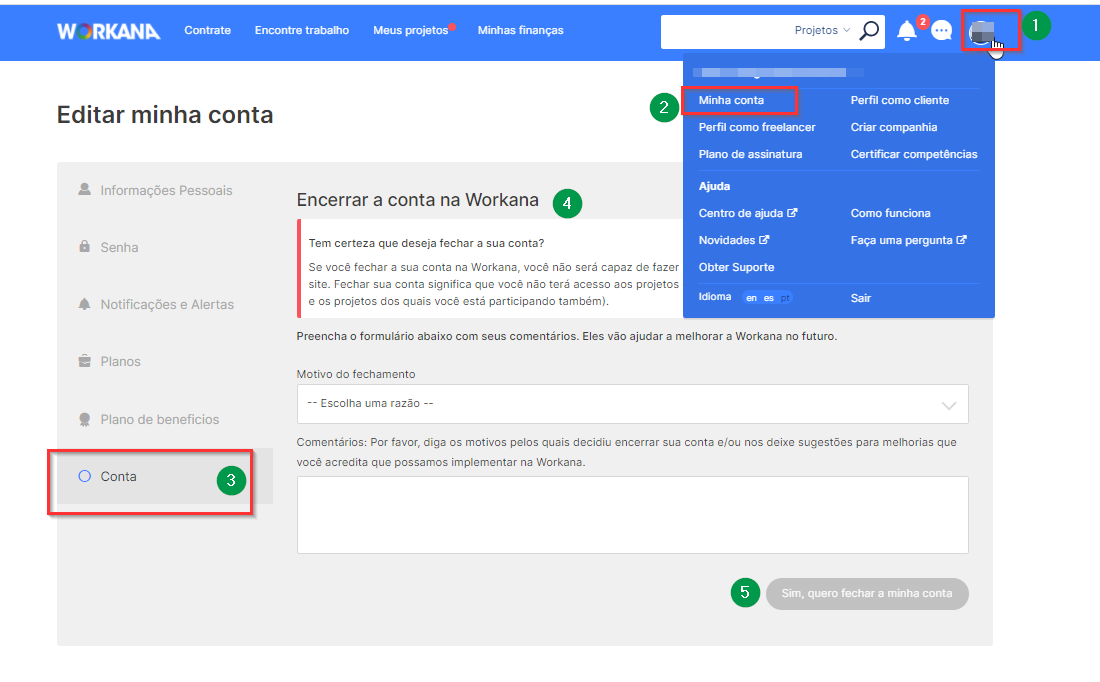Select Plano de assinatura
1100x682 pixels.
750,154
